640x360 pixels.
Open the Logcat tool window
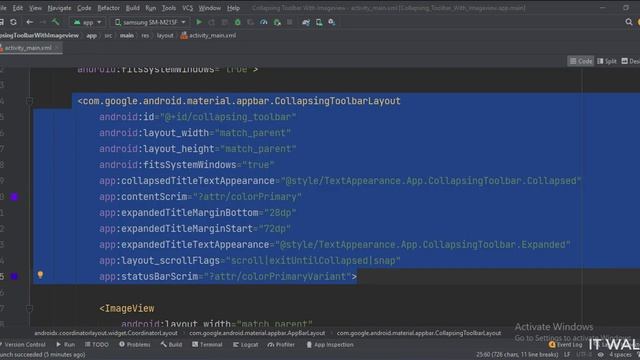pyautogui.click(x=246, y=344)
